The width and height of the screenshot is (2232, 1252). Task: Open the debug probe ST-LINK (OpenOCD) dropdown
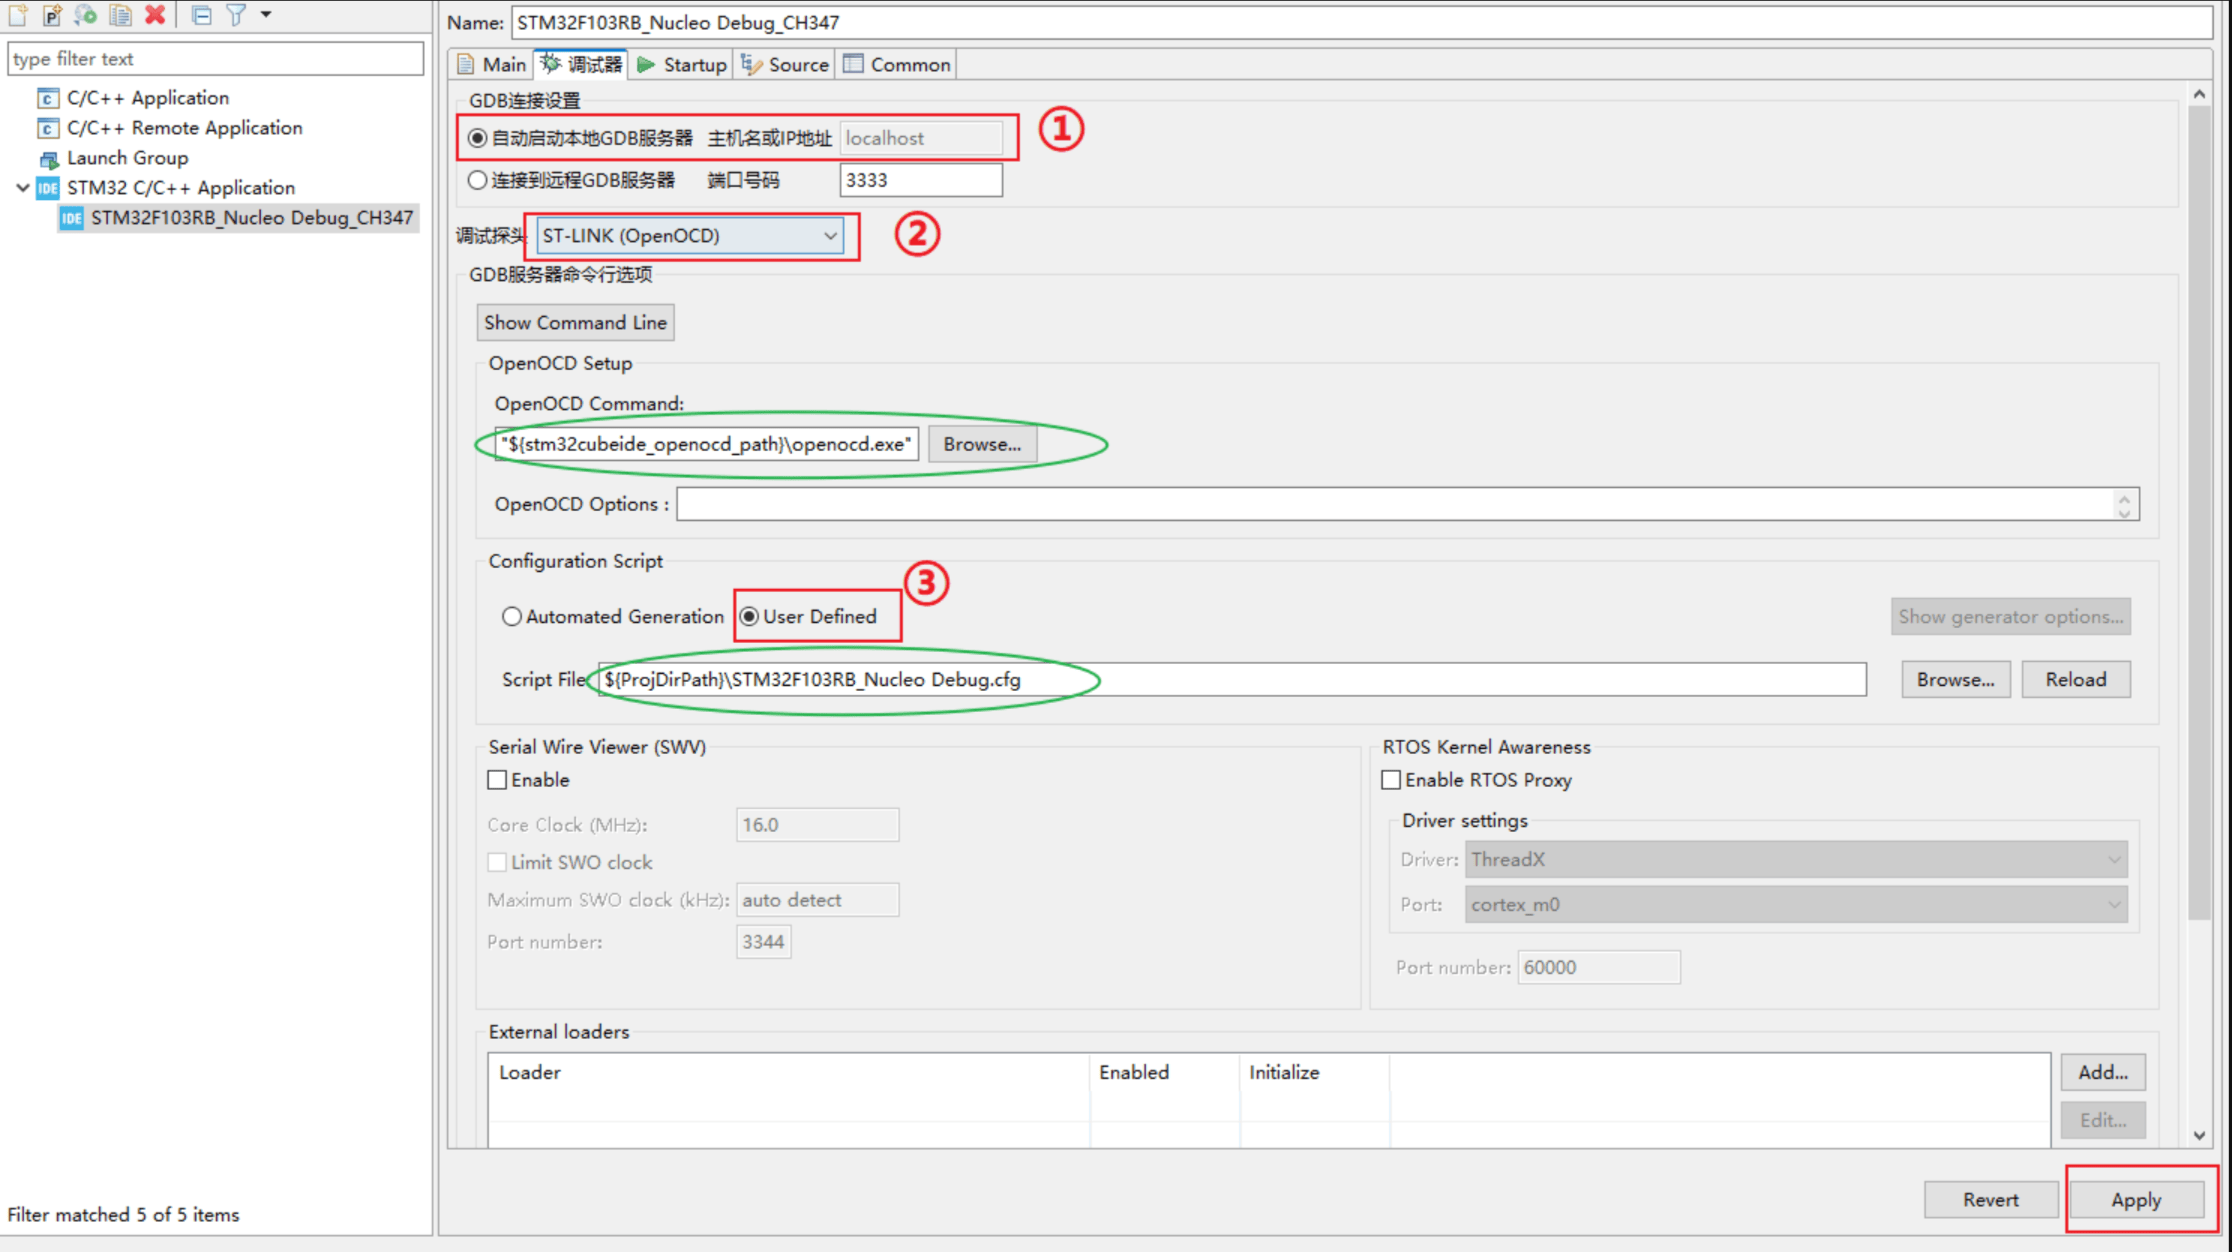(x=690, y=236)
